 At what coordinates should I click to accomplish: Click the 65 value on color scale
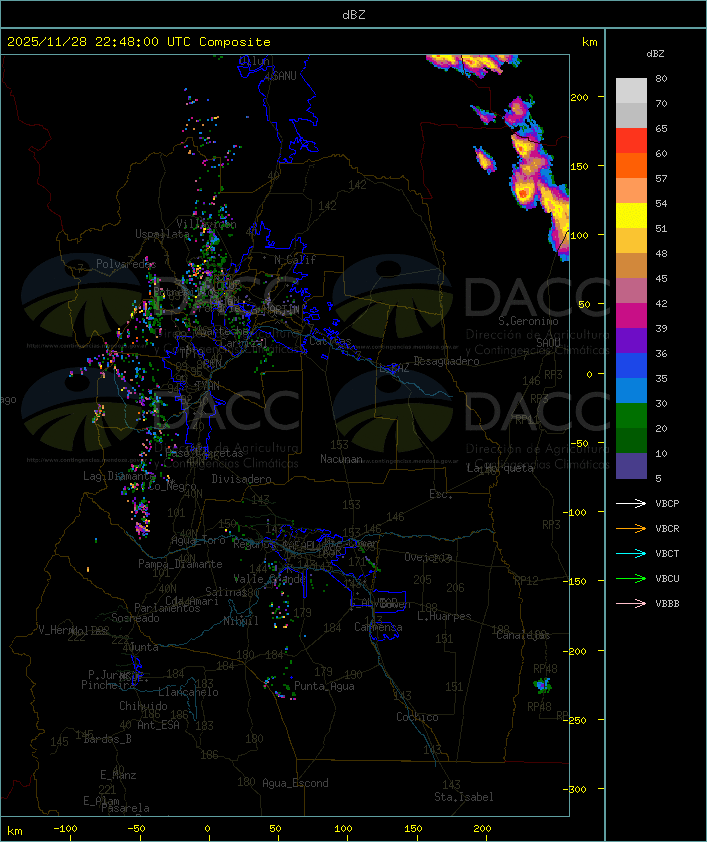point(661,129)
